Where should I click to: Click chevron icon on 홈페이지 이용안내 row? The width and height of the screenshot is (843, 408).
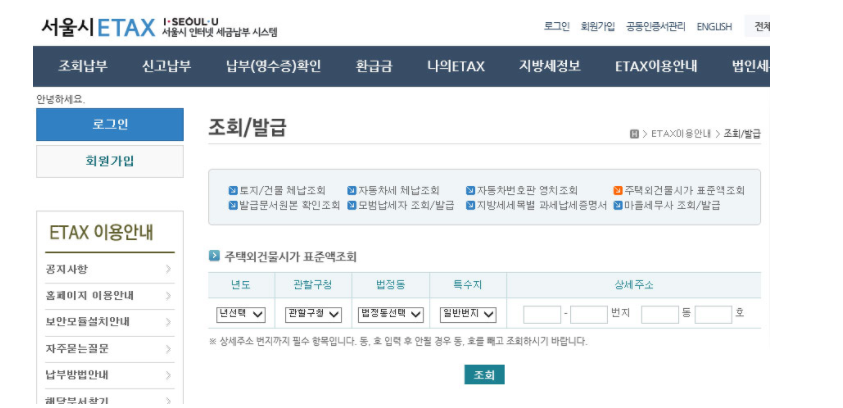tap(168, 296)
